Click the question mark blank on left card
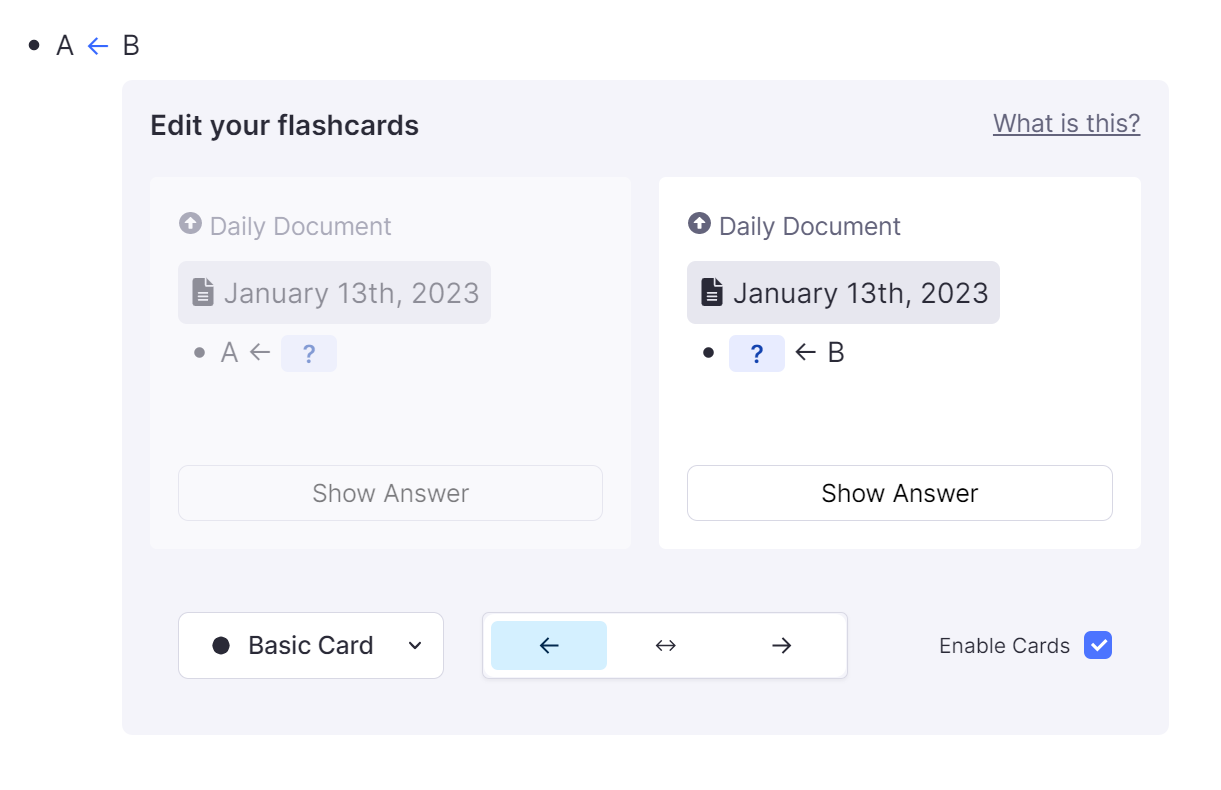 click(308, 353)
